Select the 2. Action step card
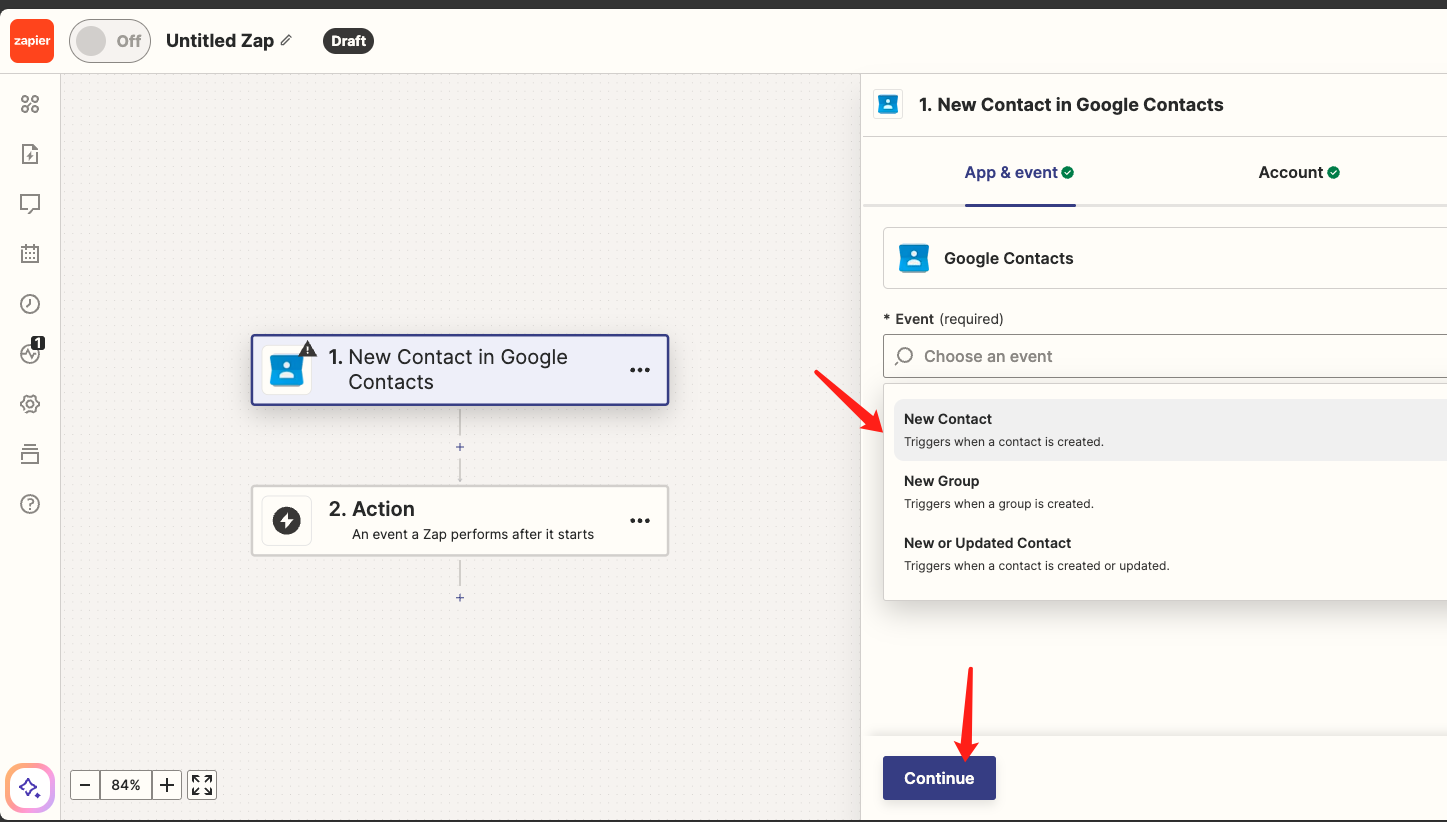This screenshot has width=1447, height=822. [459, 520]
